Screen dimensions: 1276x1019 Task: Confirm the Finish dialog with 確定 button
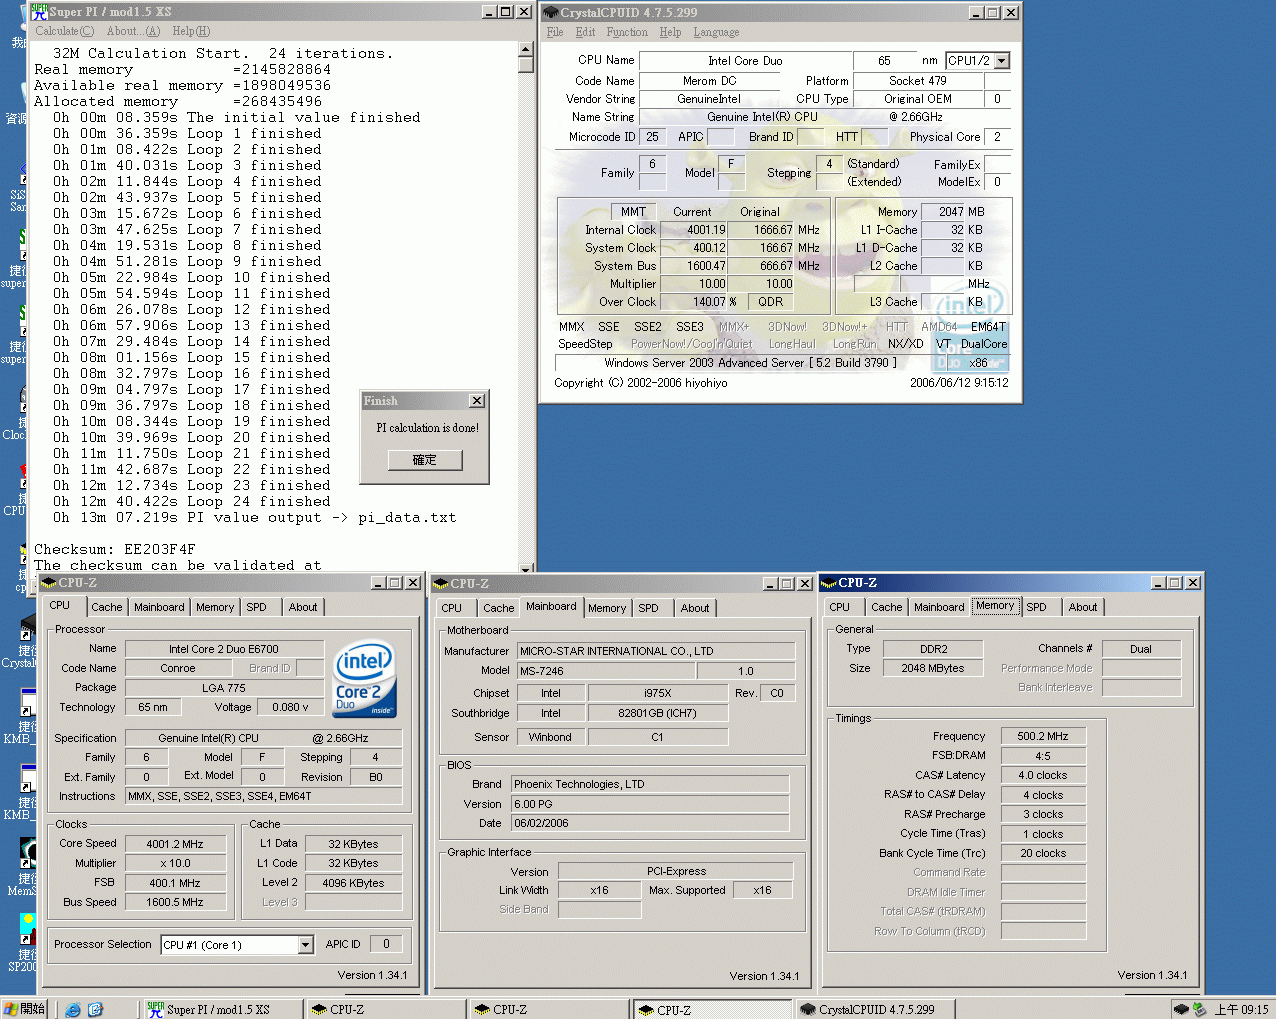pyautogui.click(x=425, y=460)
